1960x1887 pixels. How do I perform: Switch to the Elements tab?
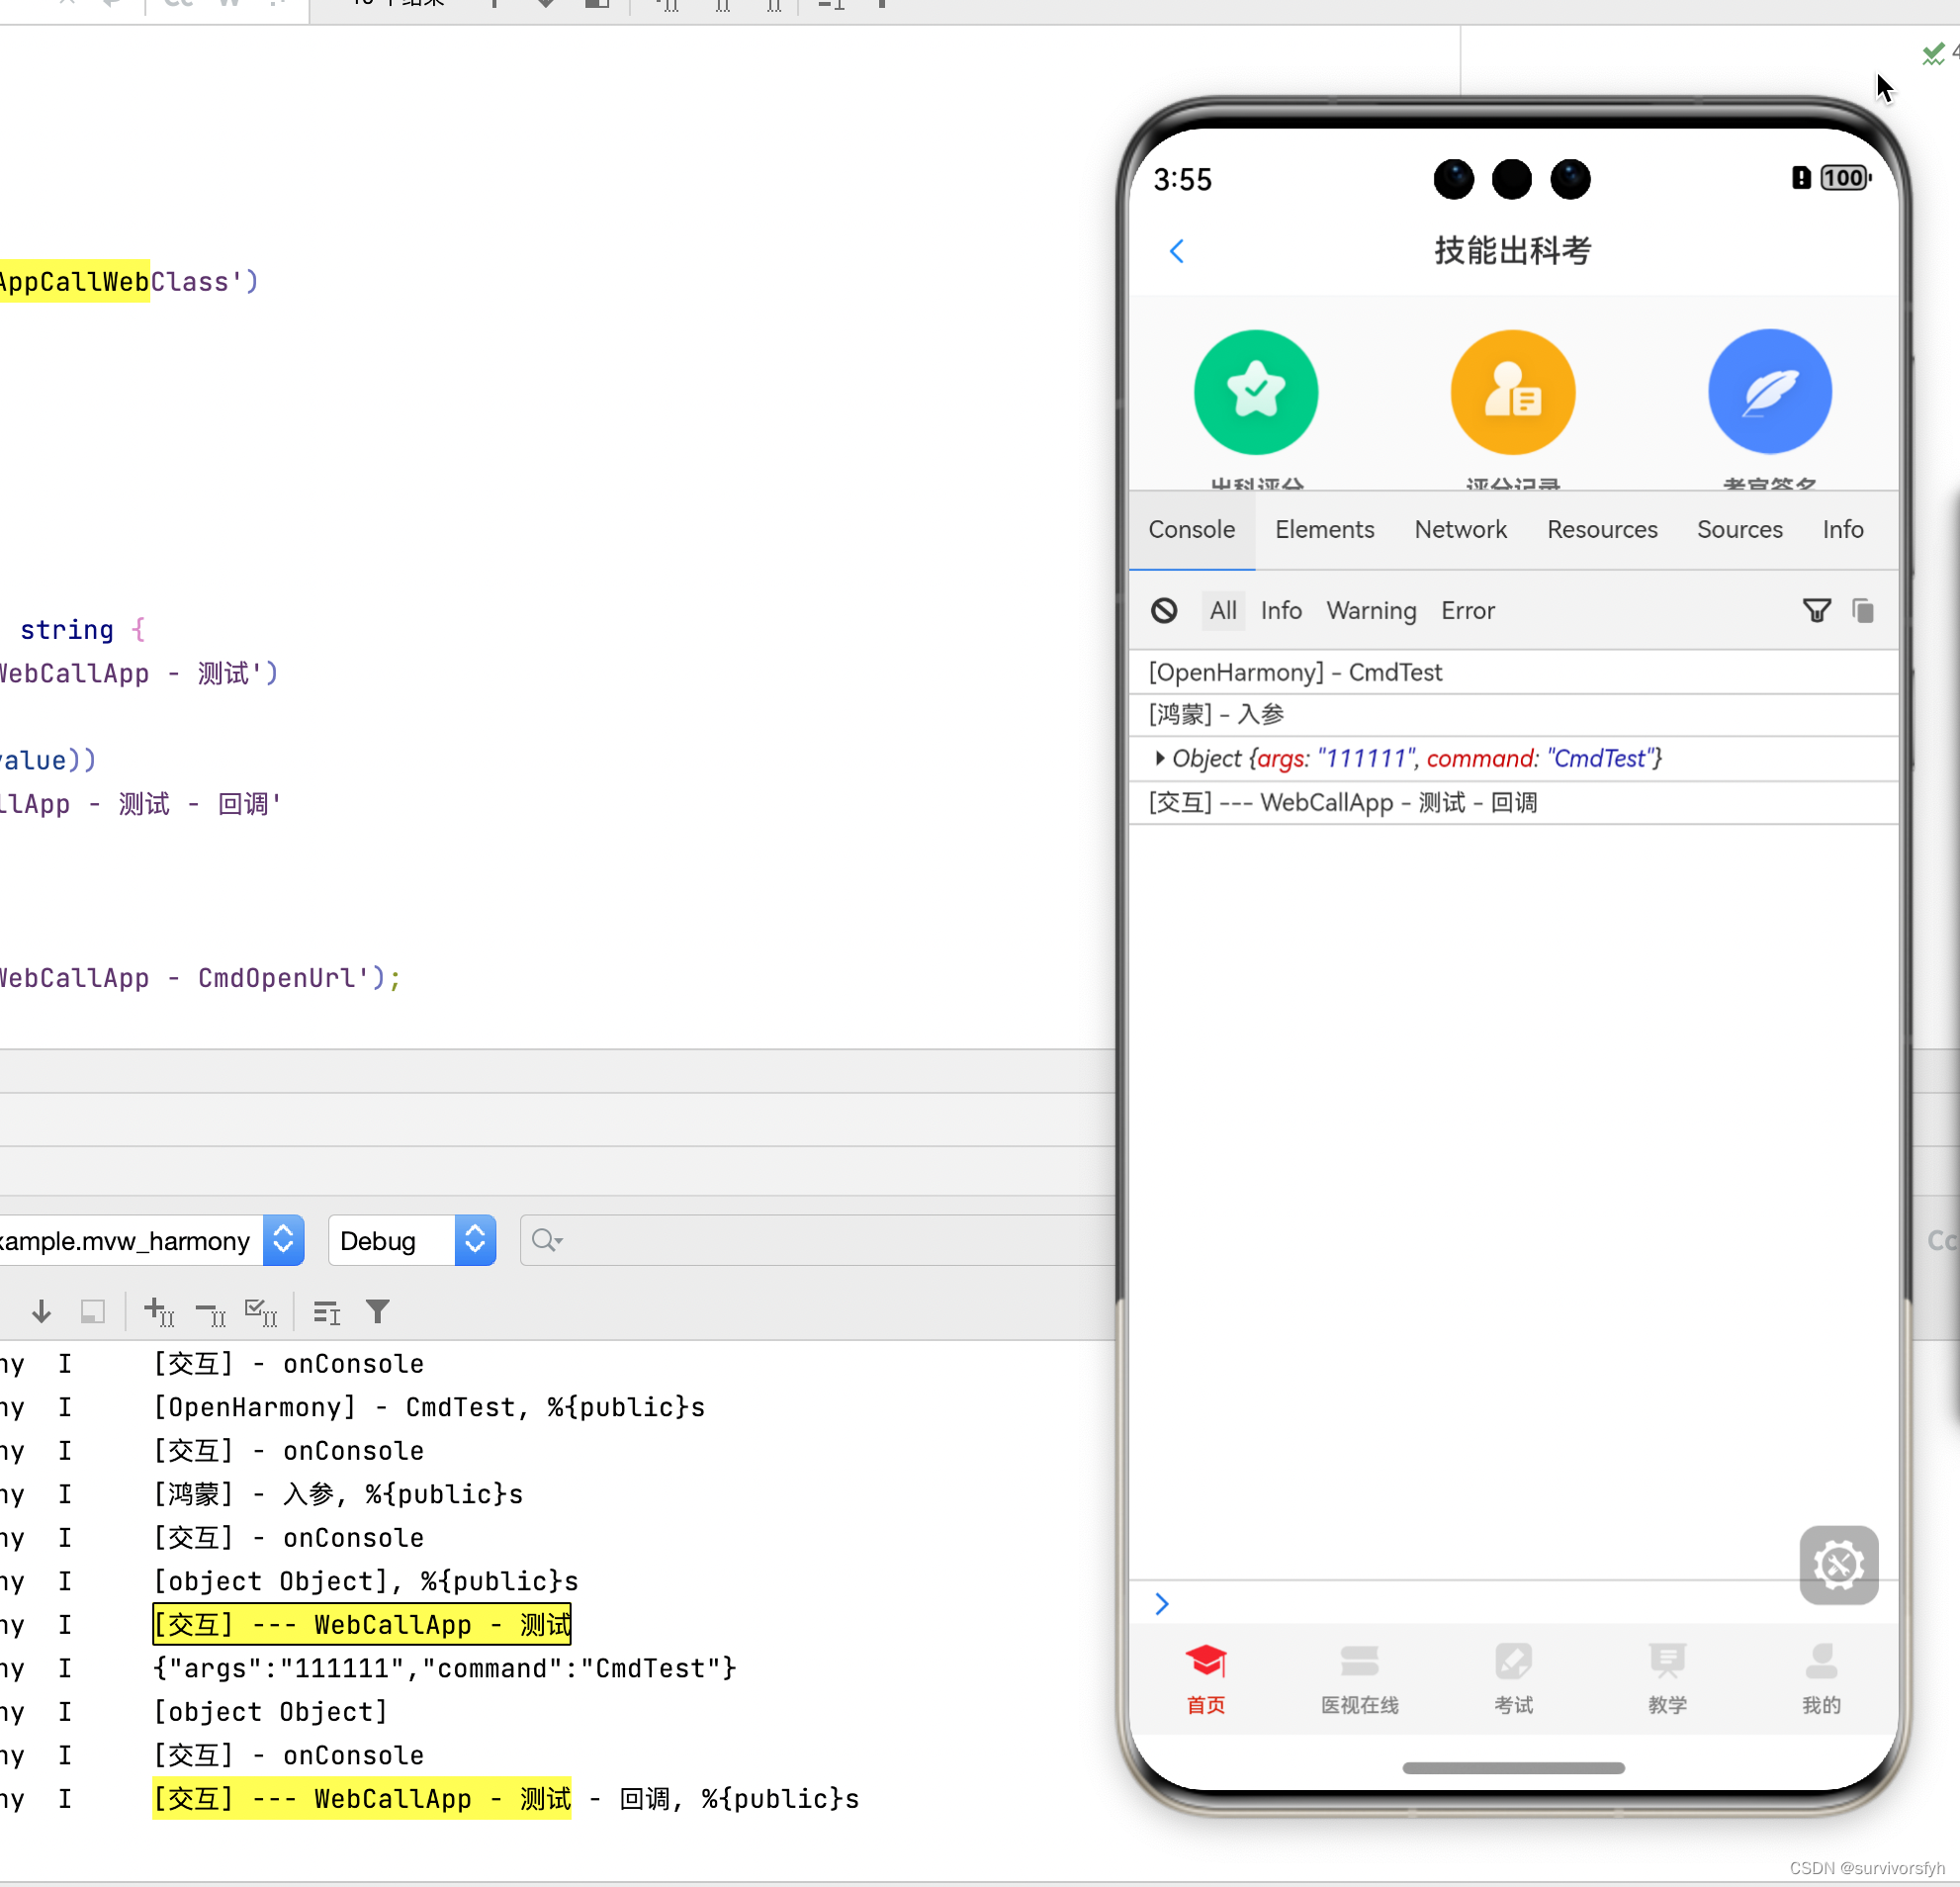(x=1324, y=529)
